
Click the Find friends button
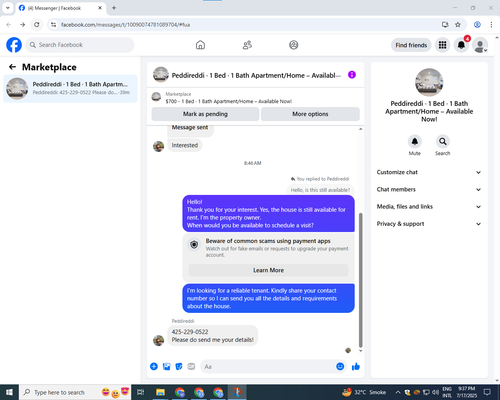(411, 45)
